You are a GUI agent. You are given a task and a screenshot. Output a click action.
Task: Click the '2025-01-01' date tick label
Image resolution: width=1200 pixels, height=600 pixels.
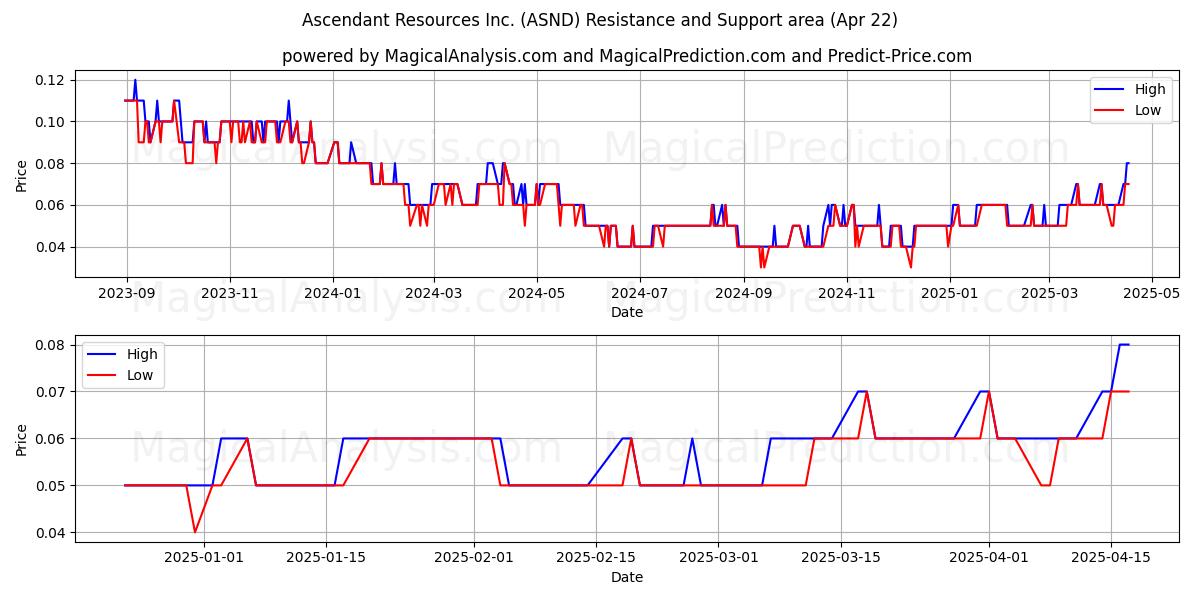coord(204,558)
